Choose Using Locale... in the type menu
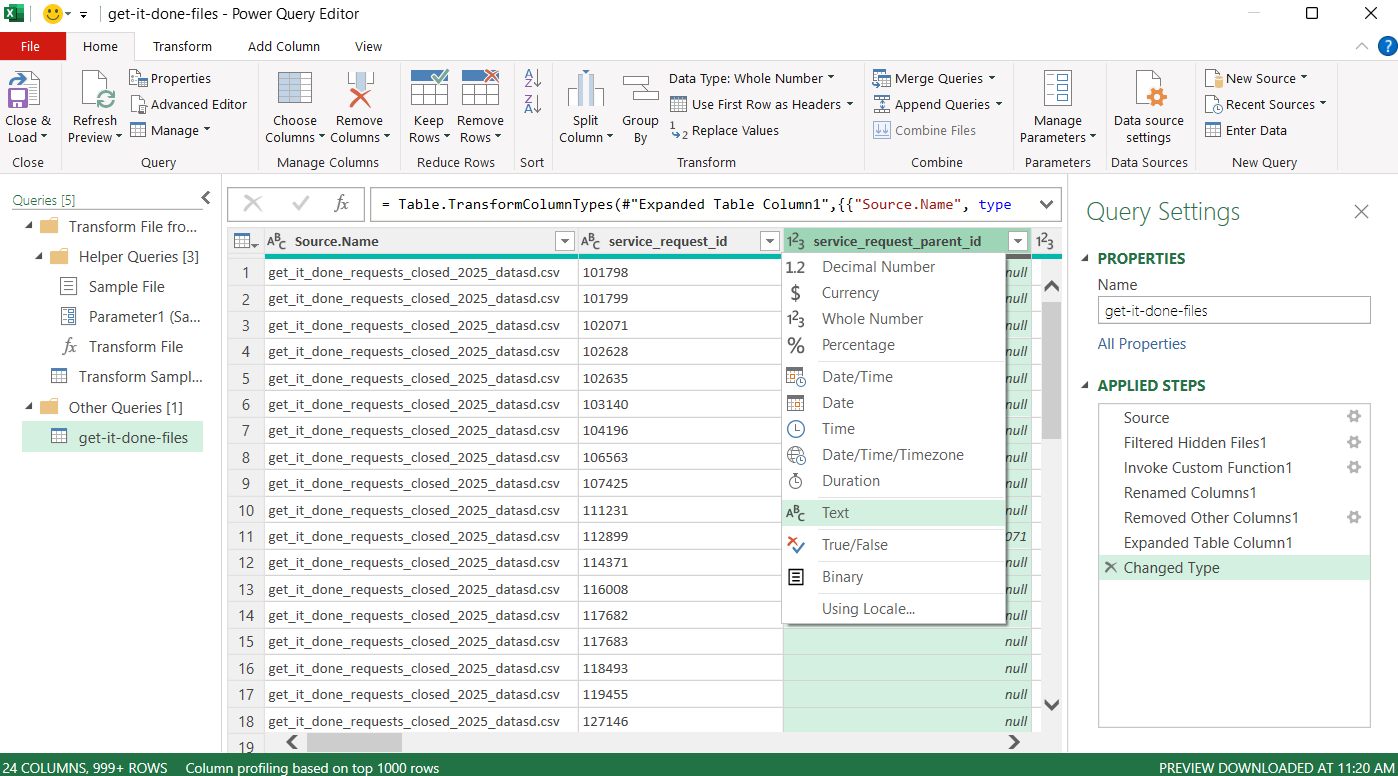The height and width of the screenshot is (776, 1398). (893, 609)
